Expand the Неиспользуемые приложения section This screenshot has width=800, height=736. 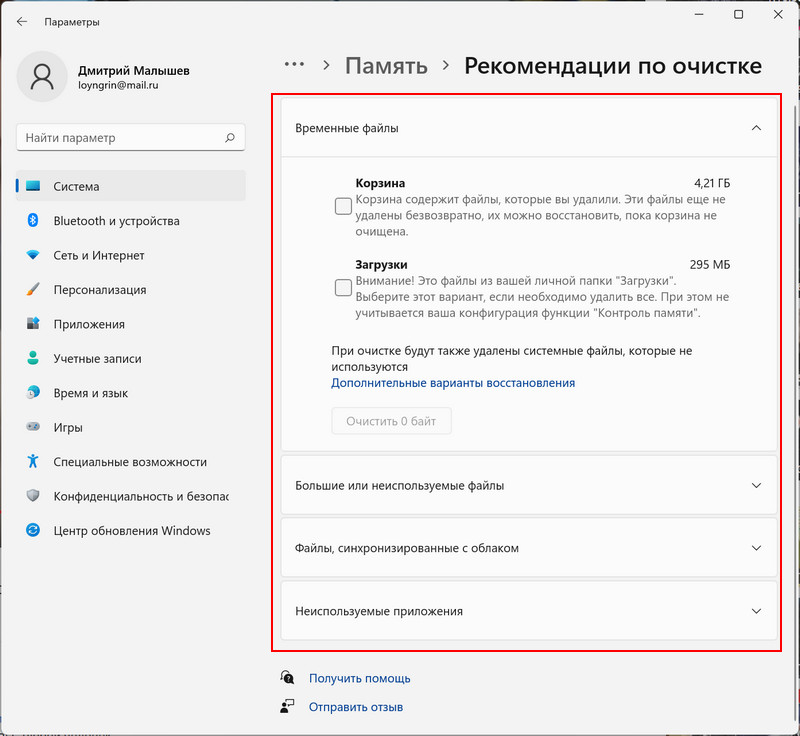(531, 613)
